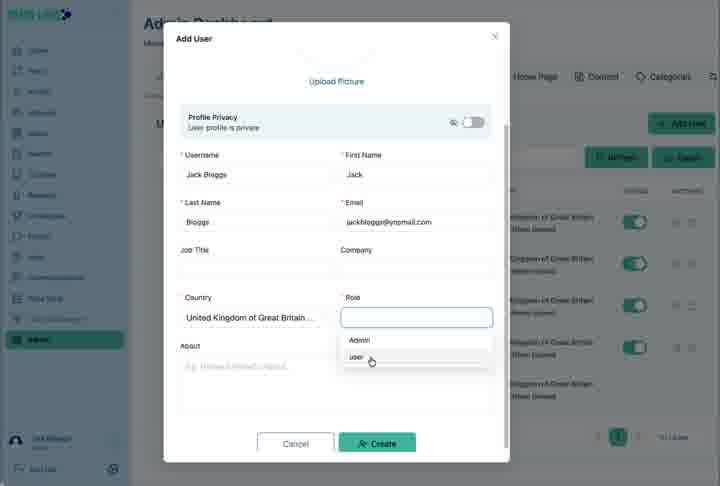Click the user avatar in the sidebar footer

tap(16, 441)
